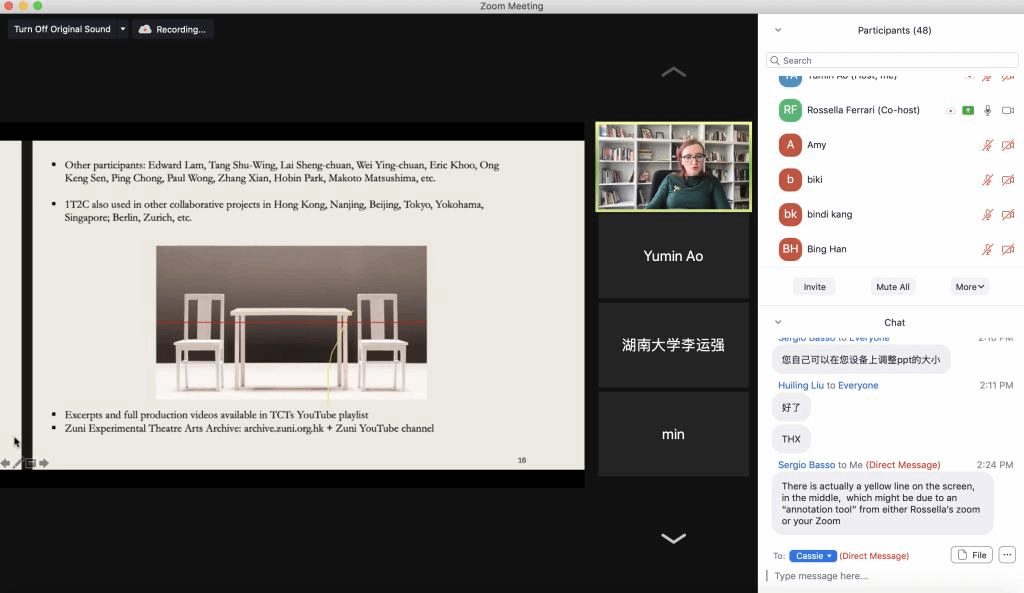Toggle Rossella Ferrari's microphone icon
This screenshot has height=593, width=1024.
pos(987,110)
